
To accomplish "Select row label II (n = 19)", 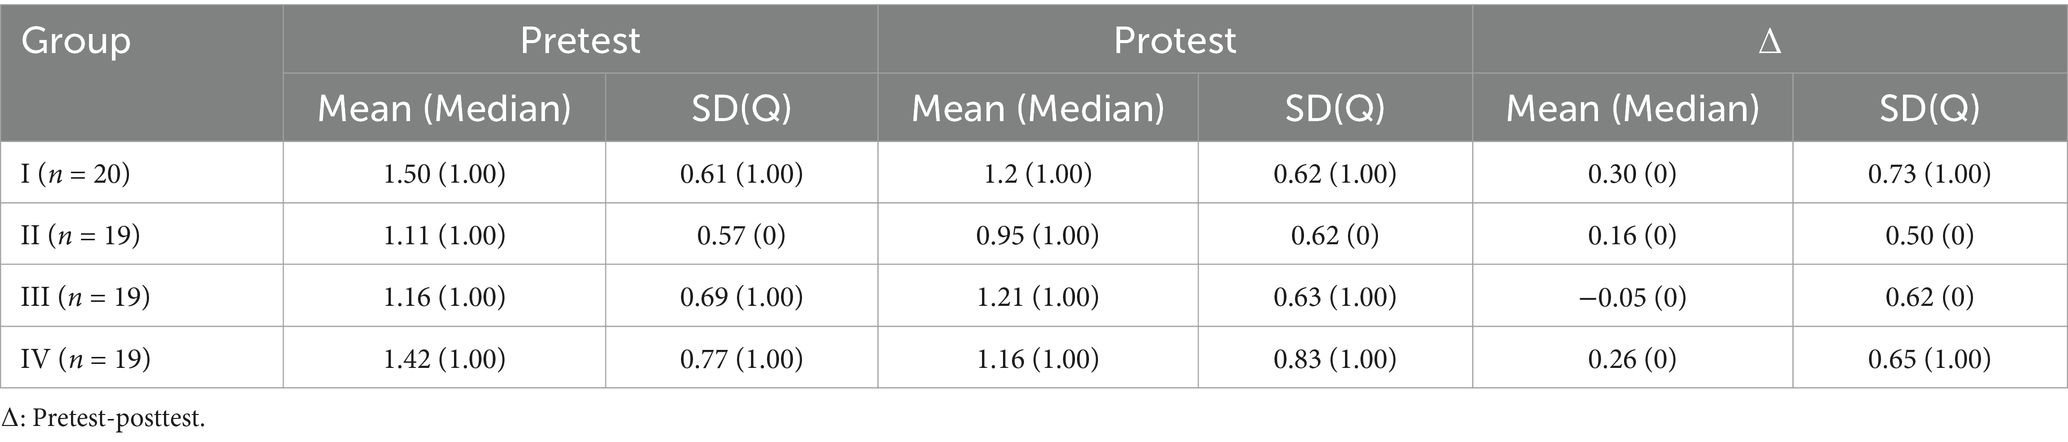I will pos(81,236).
